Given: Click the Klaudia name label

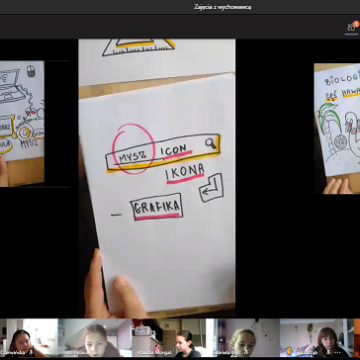Looking at the screenshot, I should [x=155, y=352].
